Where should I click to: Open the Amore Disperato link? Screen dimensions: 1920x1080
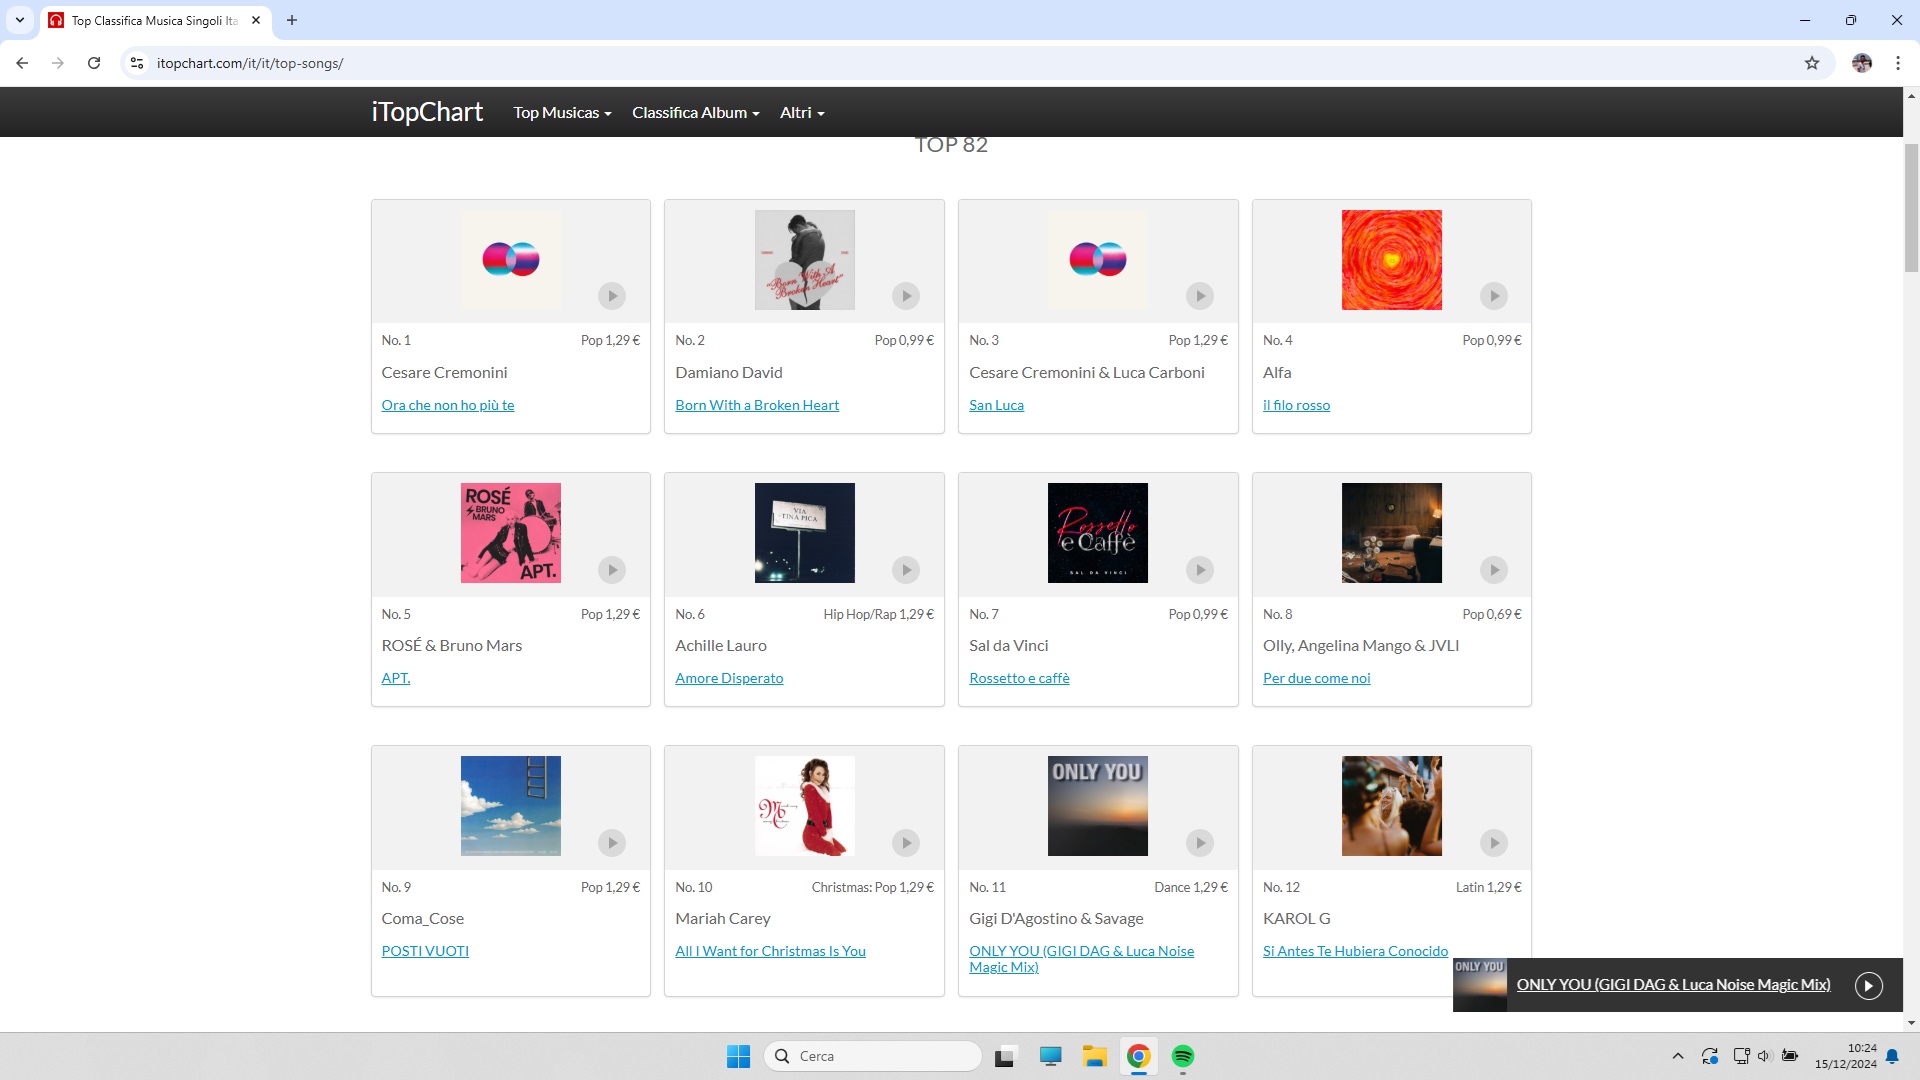click(x=729, y=678)
